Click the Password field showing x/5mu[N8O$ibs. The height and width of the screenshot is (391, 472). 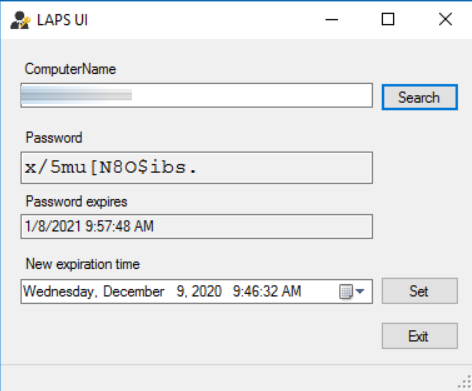point(197,168)
